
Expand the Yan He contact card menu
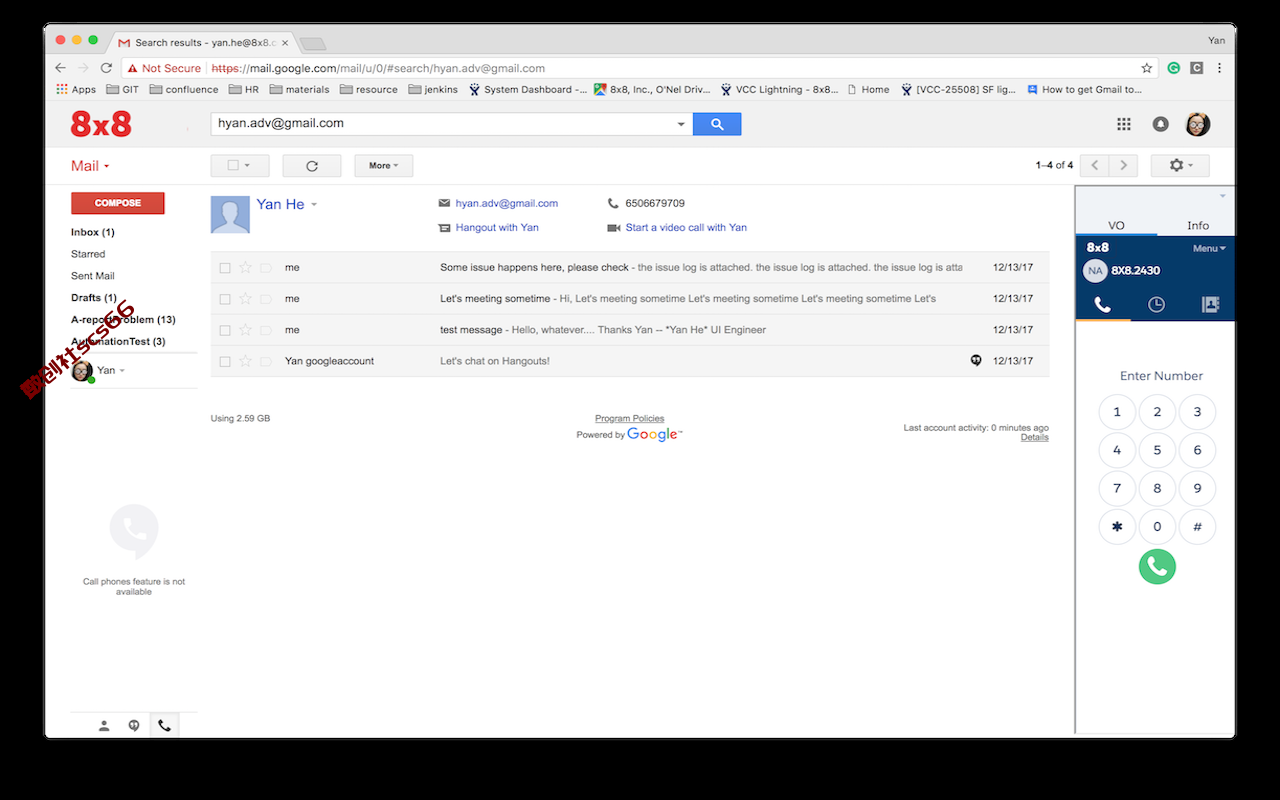point(314,205)
